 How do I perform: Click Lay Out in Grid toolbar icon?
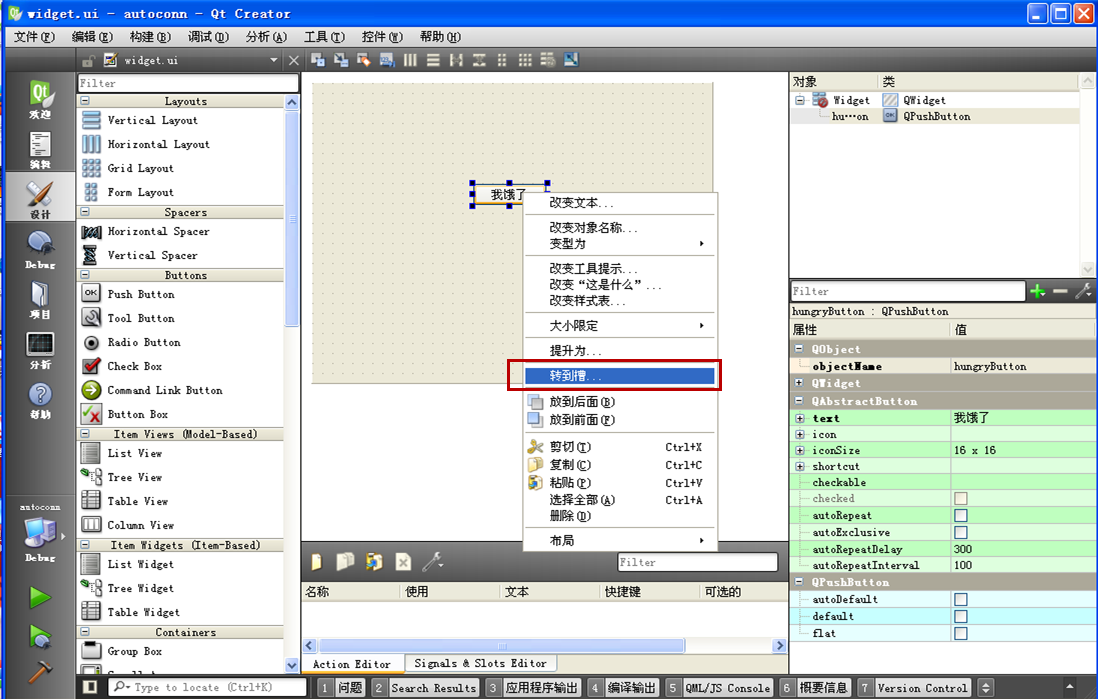(525, 60)
